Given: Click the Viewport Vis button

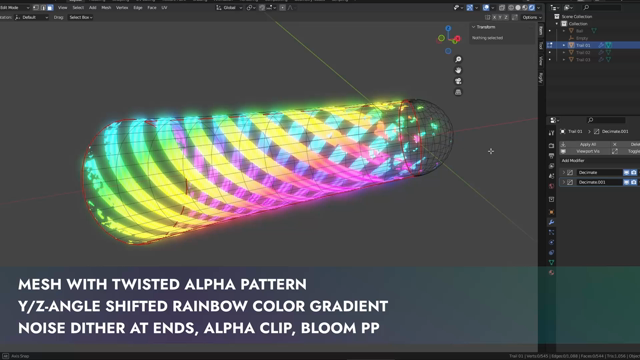Looking at the screenshot, I should point(585,151).
